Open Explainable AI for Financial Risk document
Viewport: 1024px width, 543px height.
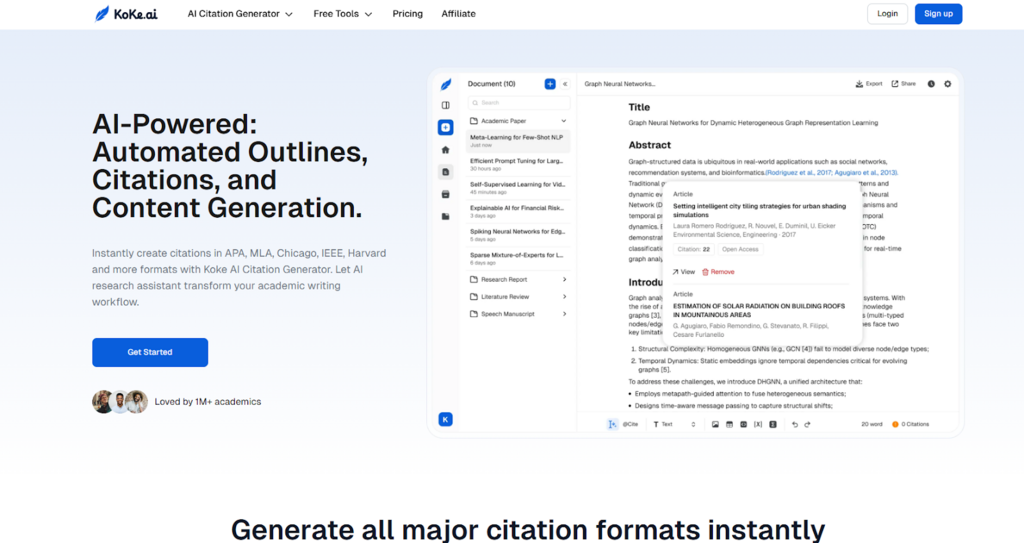pos(519,211)
